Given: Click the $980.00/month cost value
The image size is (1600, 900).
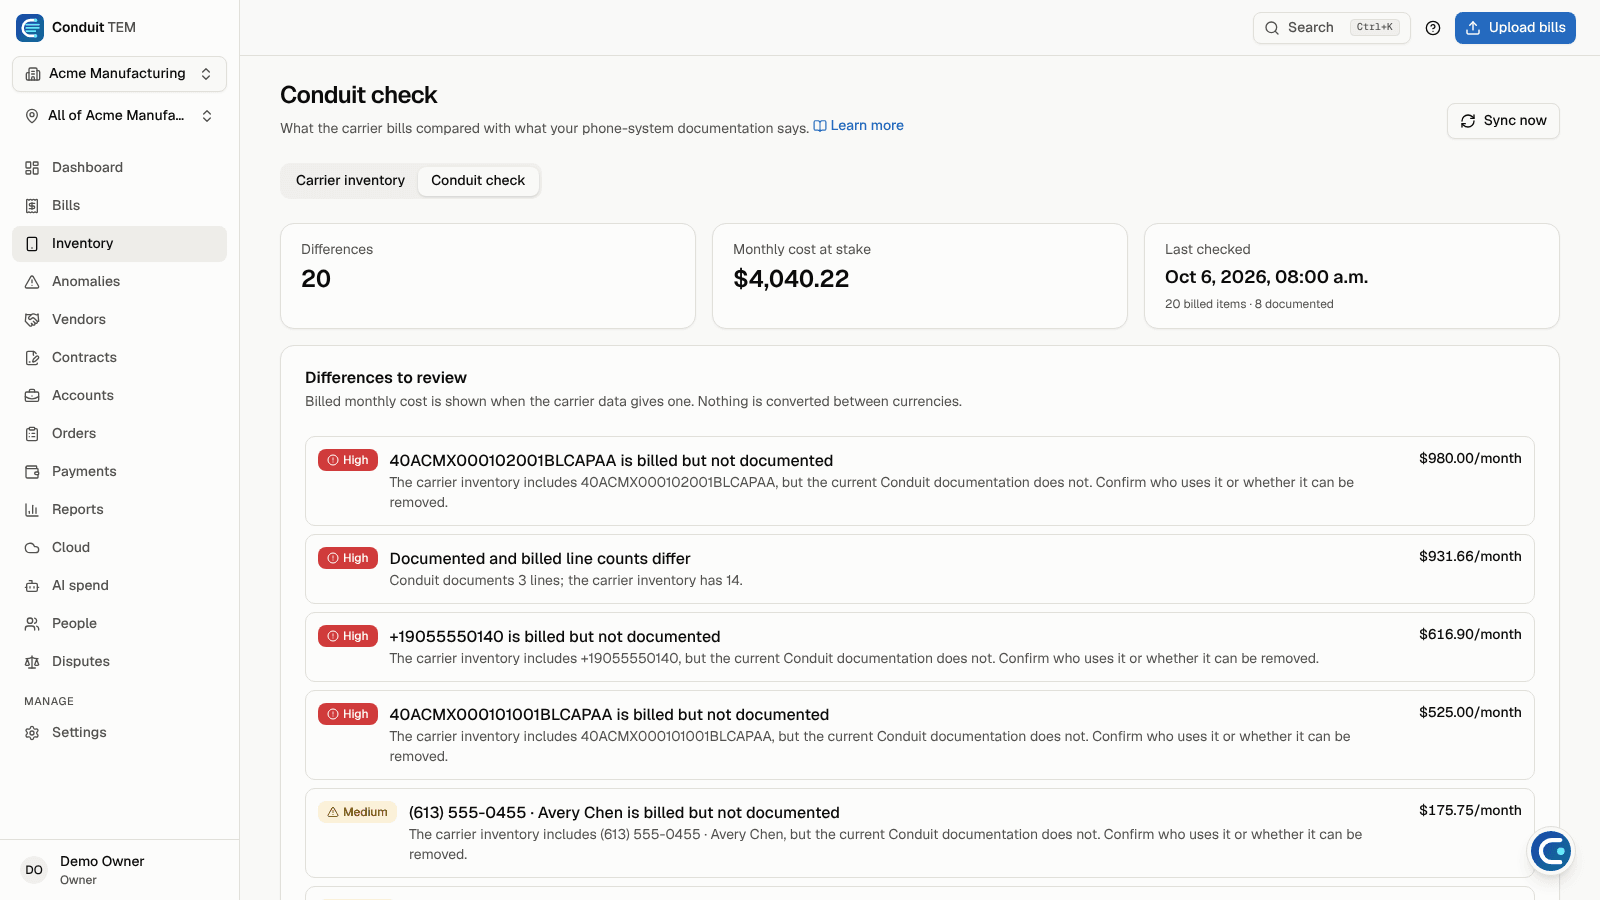Looking at the screenshot, I should pyautogui.click(x=1470, y=459).
